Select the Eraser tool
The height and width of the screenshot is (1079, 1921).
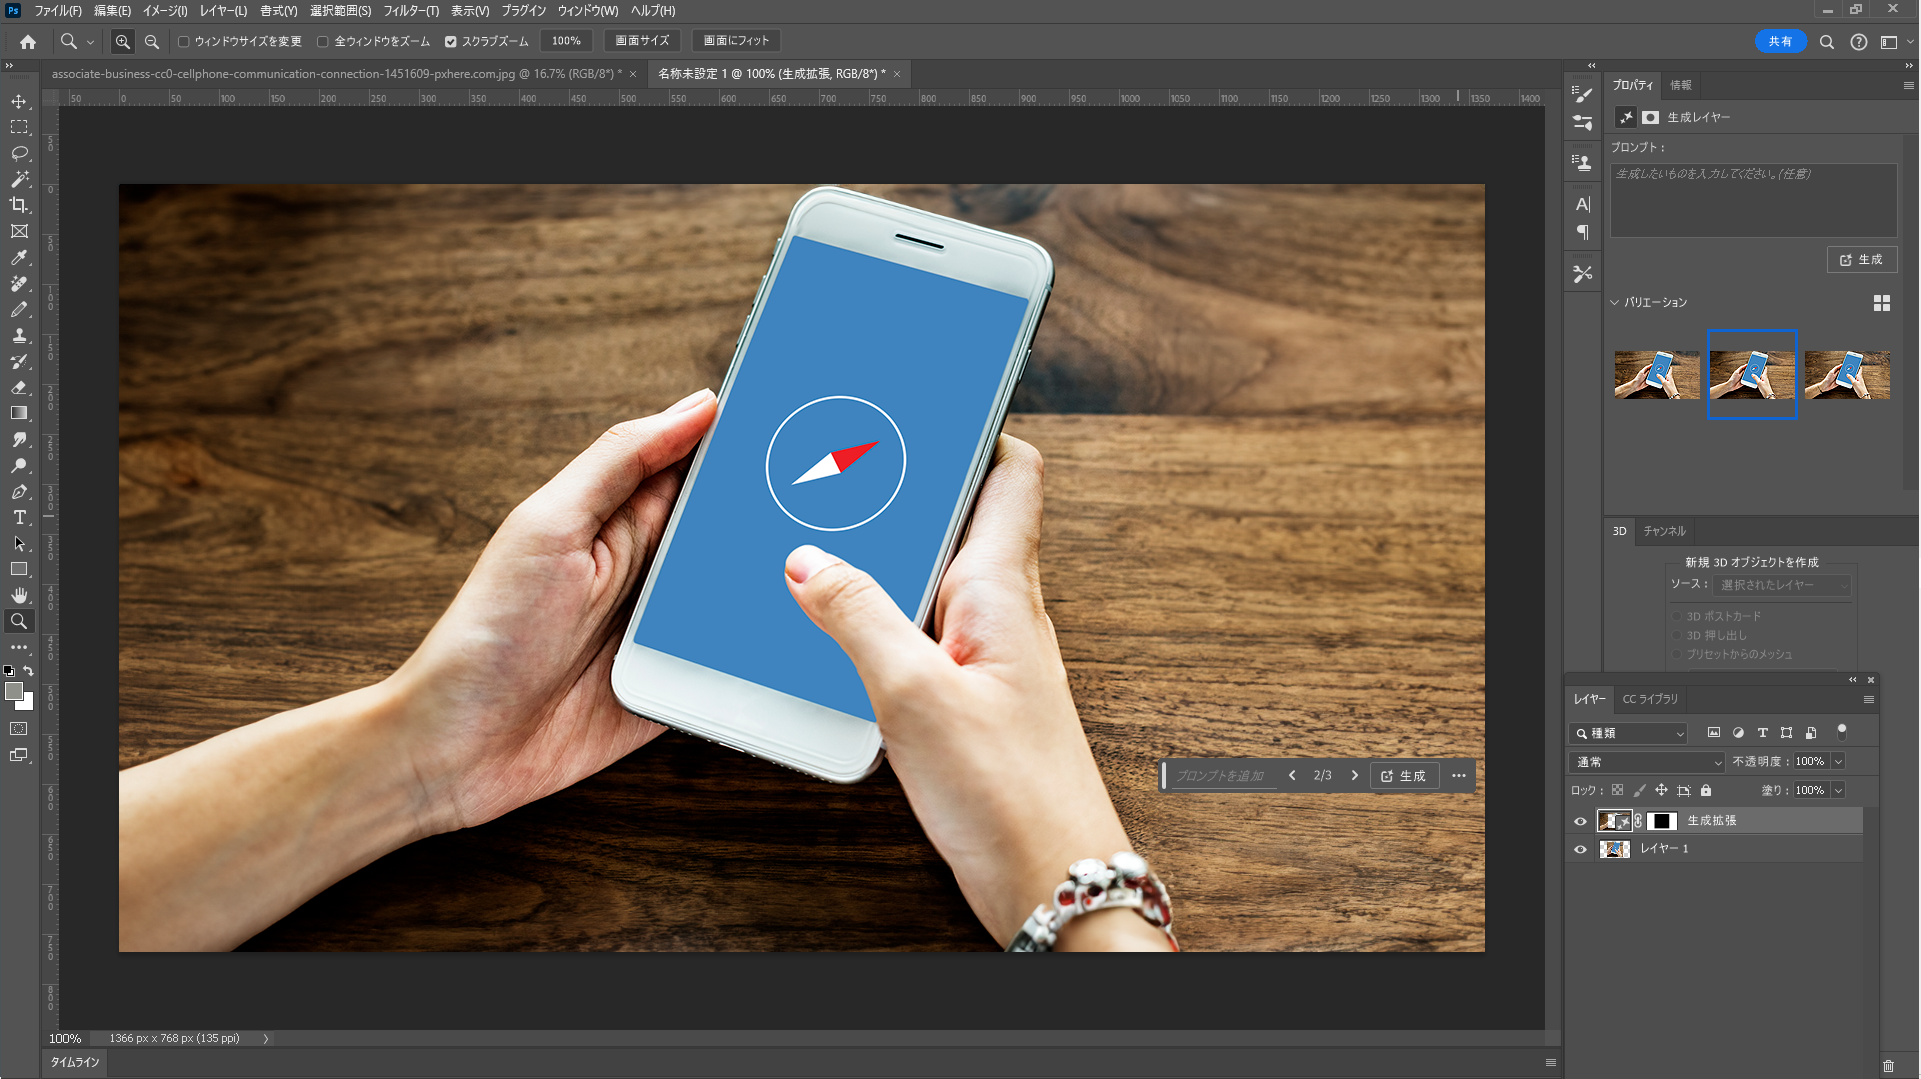pos(19,387)
